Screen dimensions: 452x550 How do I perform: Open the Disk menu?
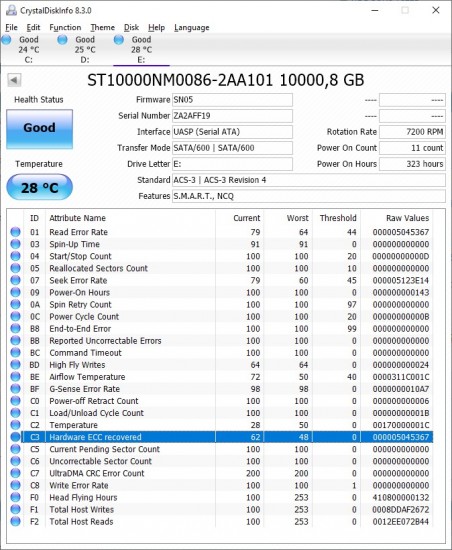131,27
